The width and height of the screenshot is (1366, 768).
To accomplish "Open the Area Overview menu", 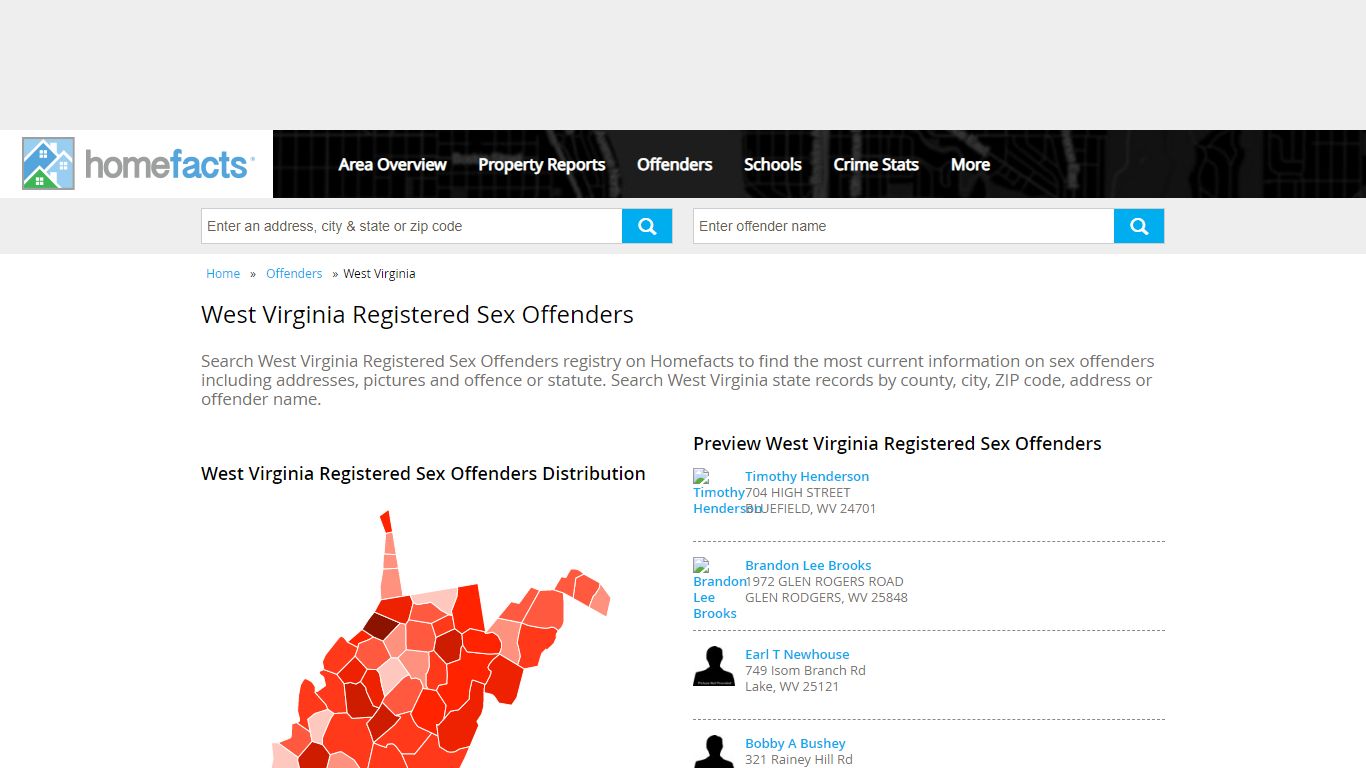I will (392, 164).
